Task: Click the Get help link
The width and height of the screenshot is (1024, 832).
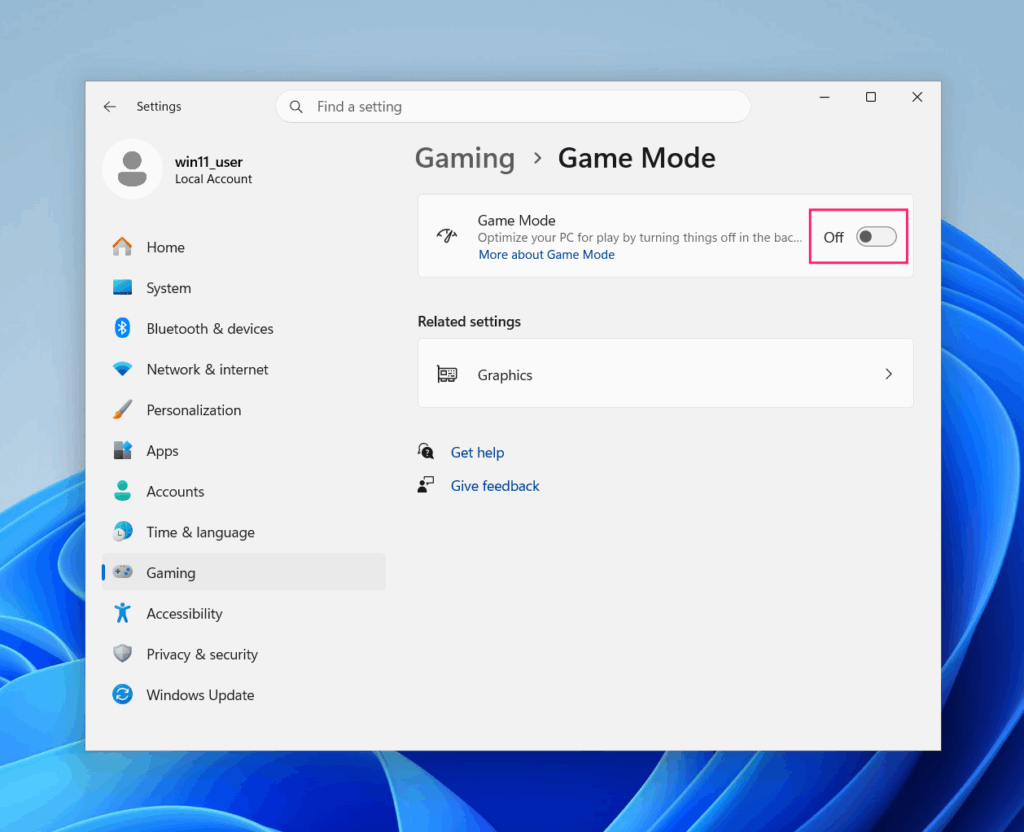Action: 477,453
